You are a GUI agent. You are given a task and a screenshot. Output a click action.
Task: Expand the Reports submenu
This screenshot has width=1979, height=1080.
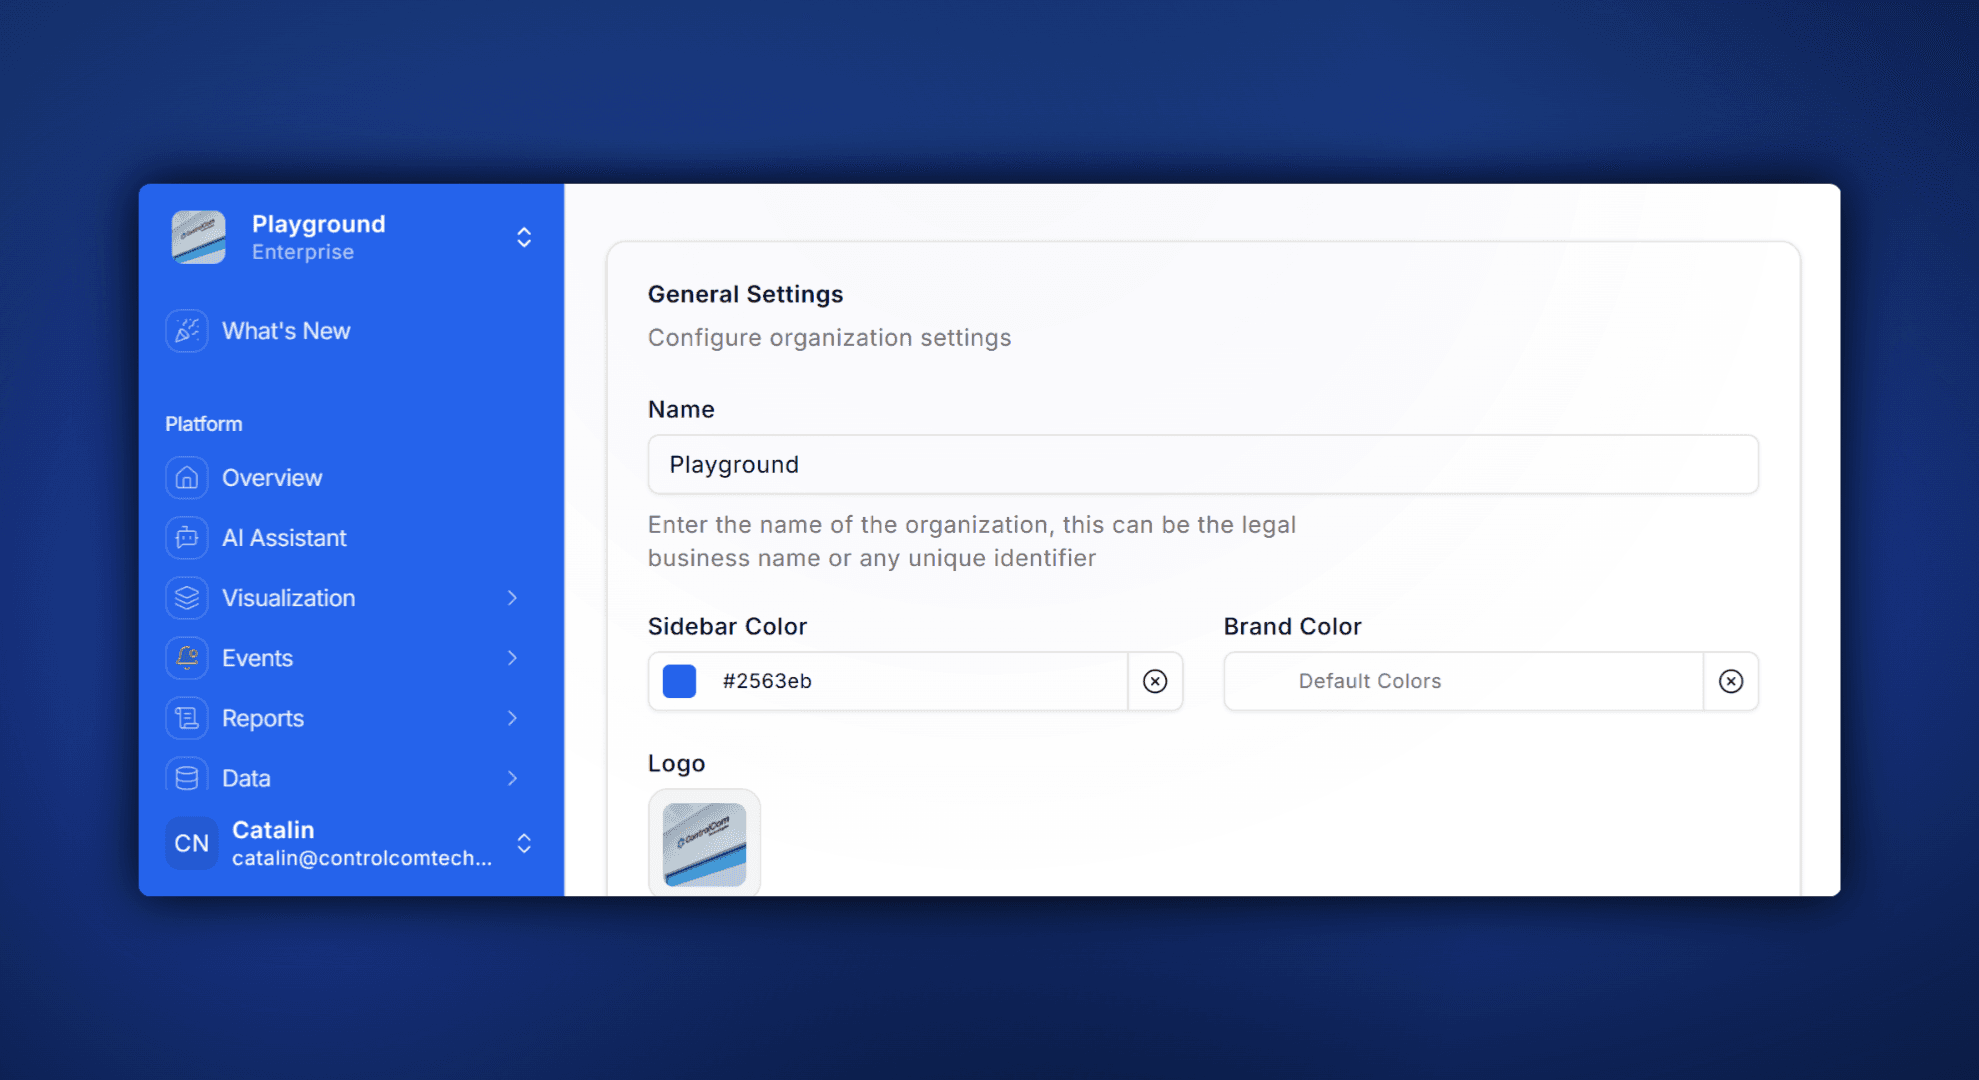[x=513, y=717]
